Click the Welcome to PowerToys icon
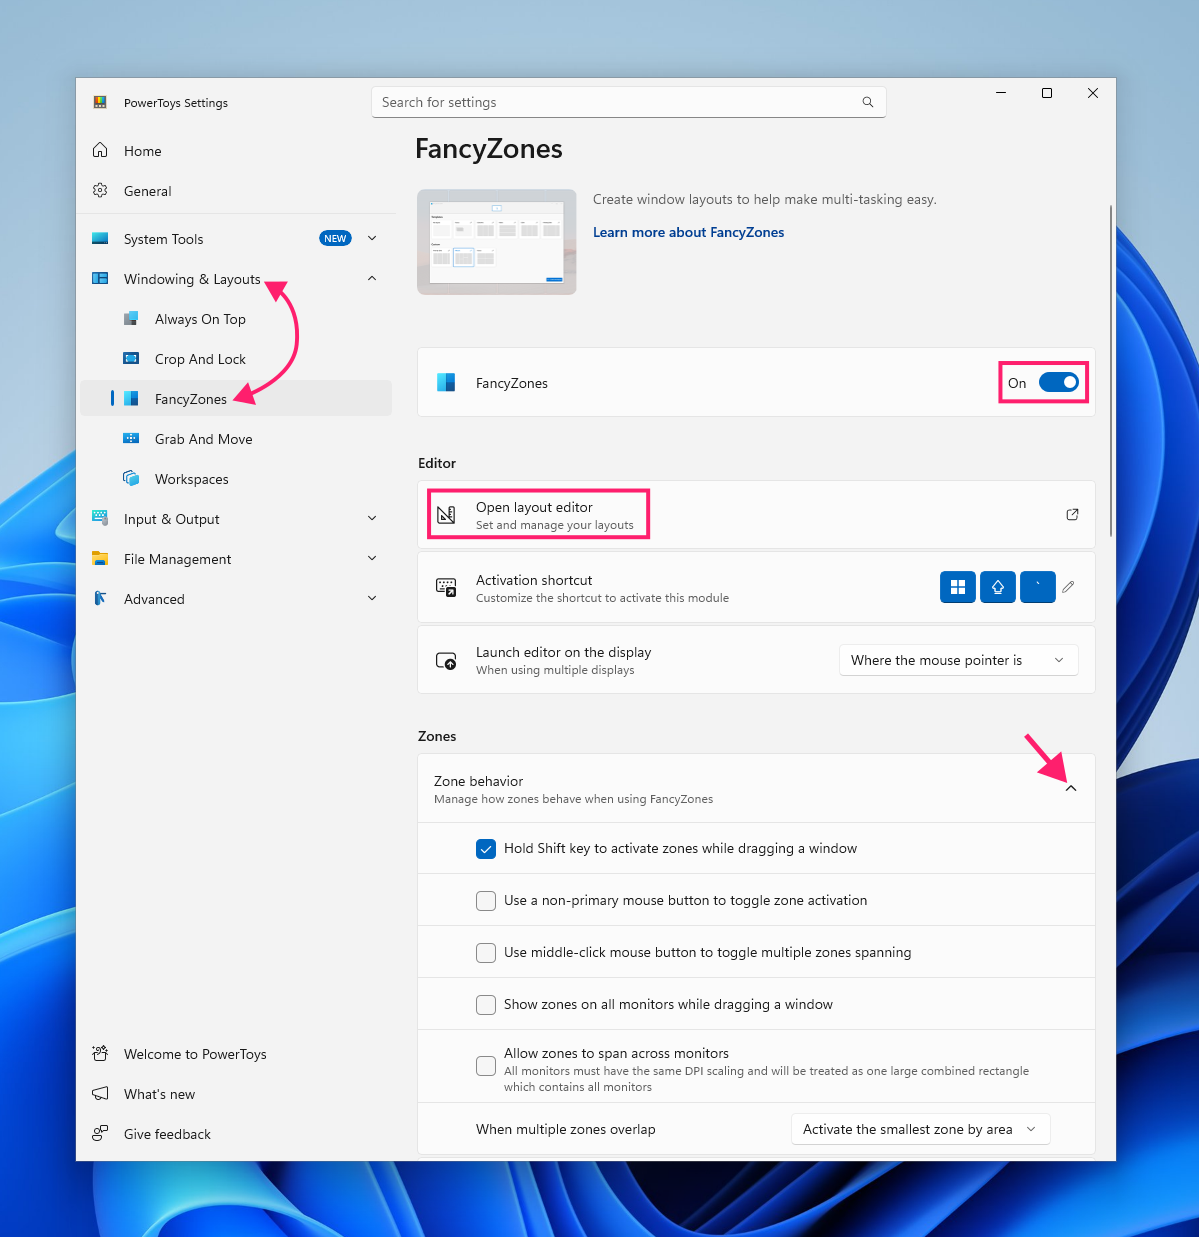Viewport: 1199px width, 1237px height. click(100, 1053)
